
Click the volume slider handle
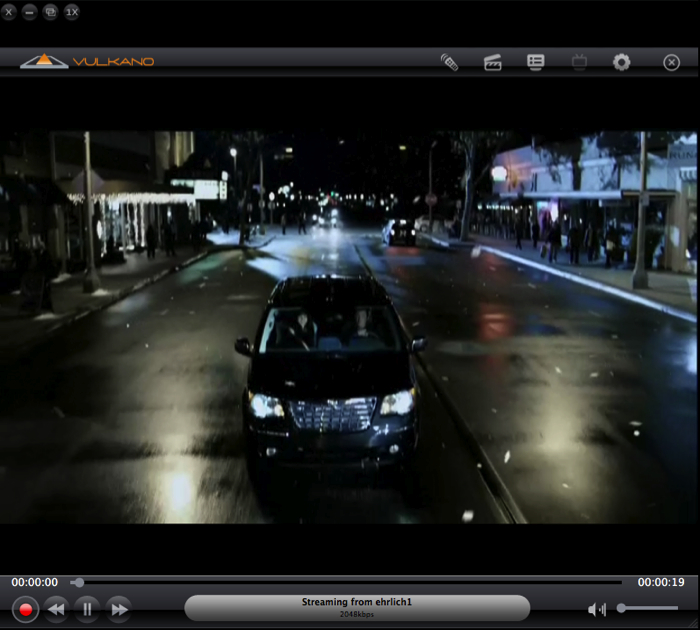pyautogui.click(x=621, y=608)
